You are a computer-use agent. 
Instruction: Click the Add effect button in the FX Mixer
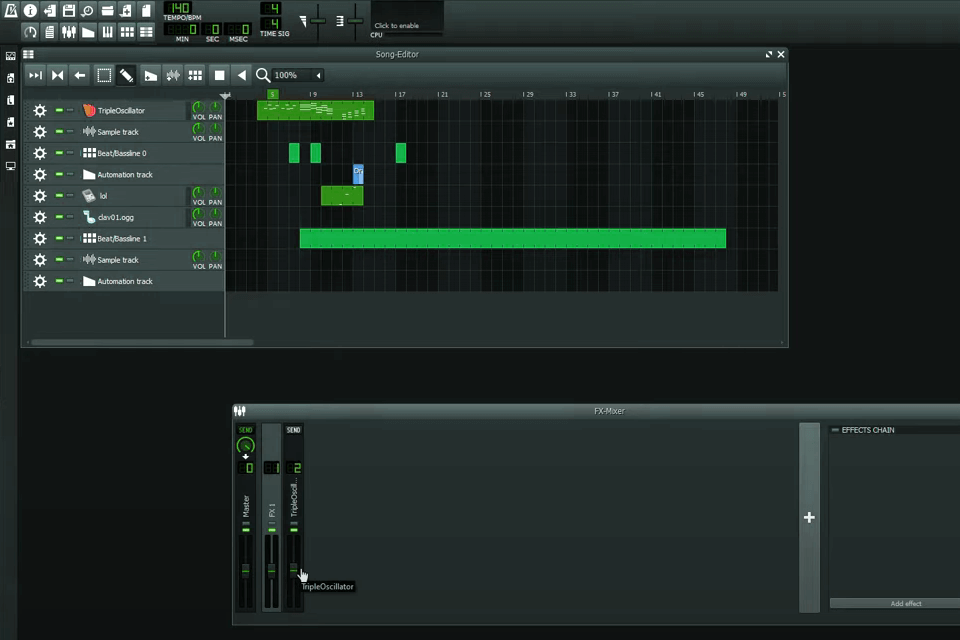[x=905, y=603]
